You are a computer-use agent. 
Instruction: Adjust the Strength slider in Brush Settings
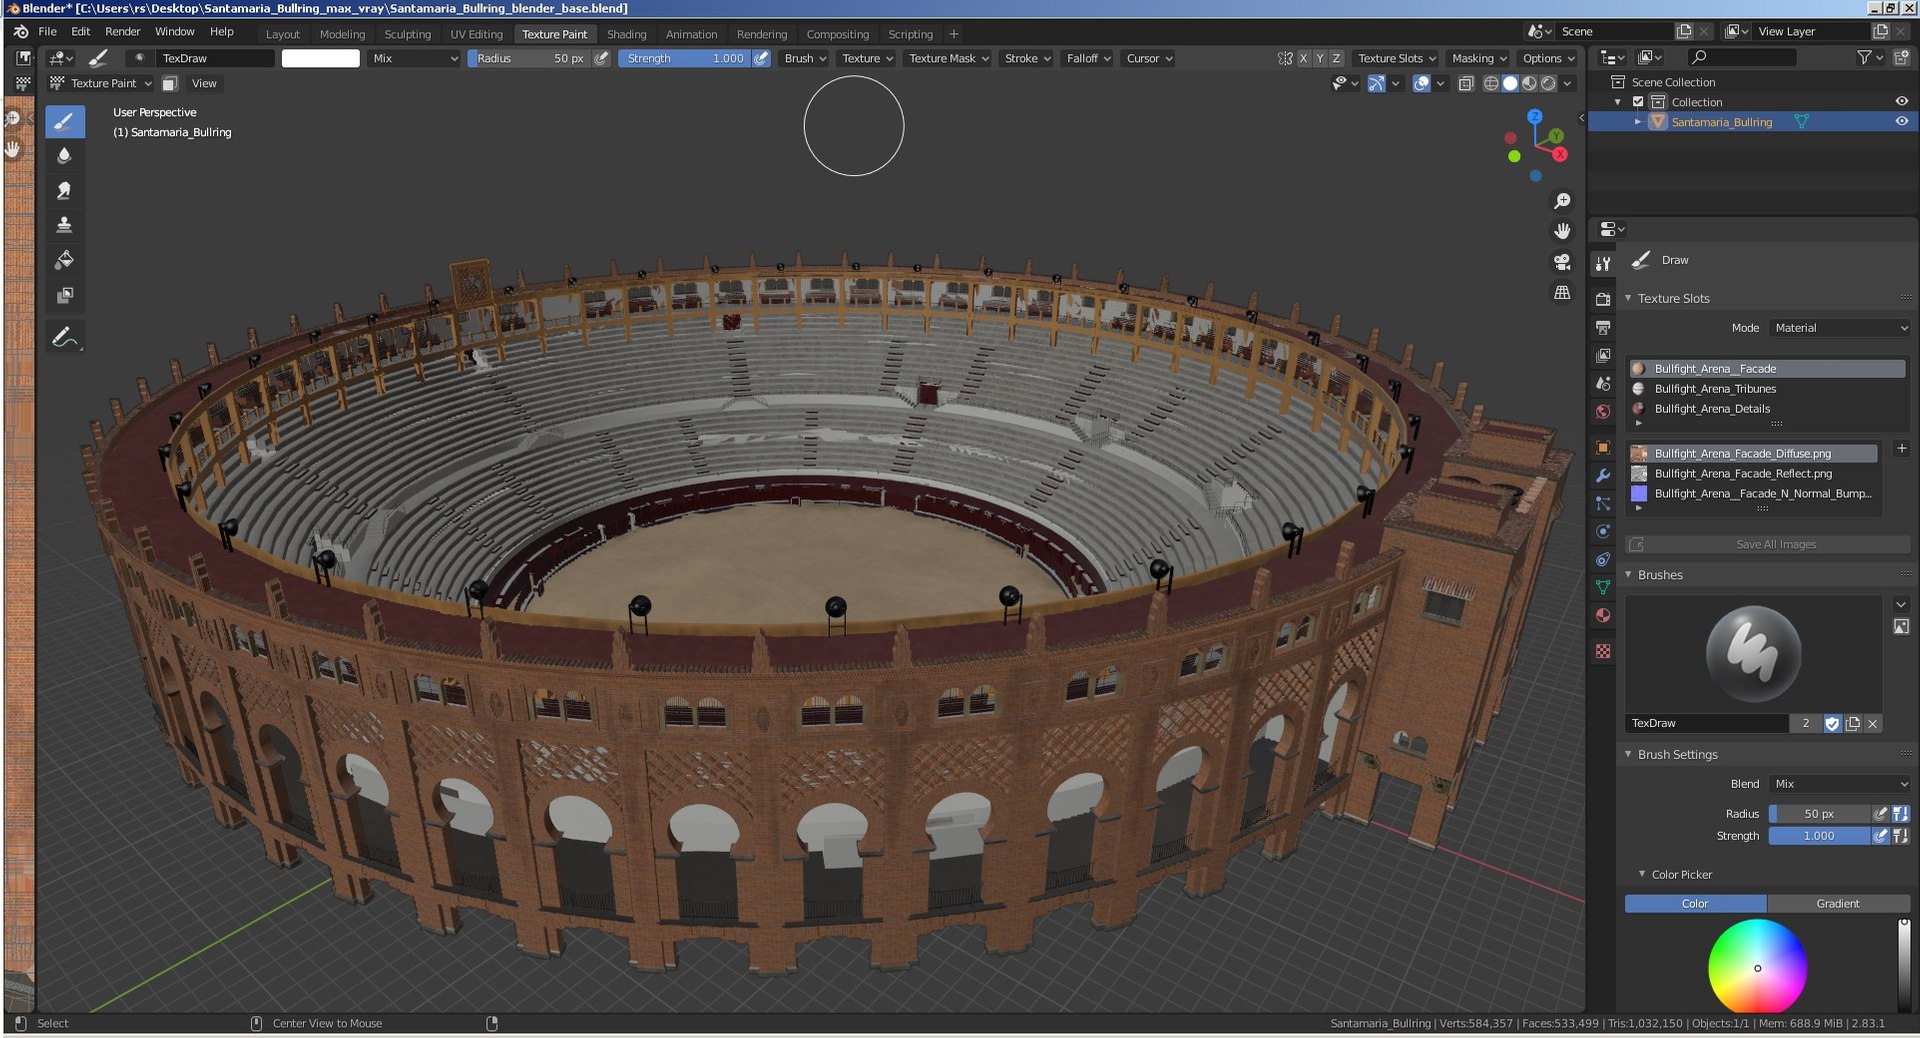[1819, 836]
